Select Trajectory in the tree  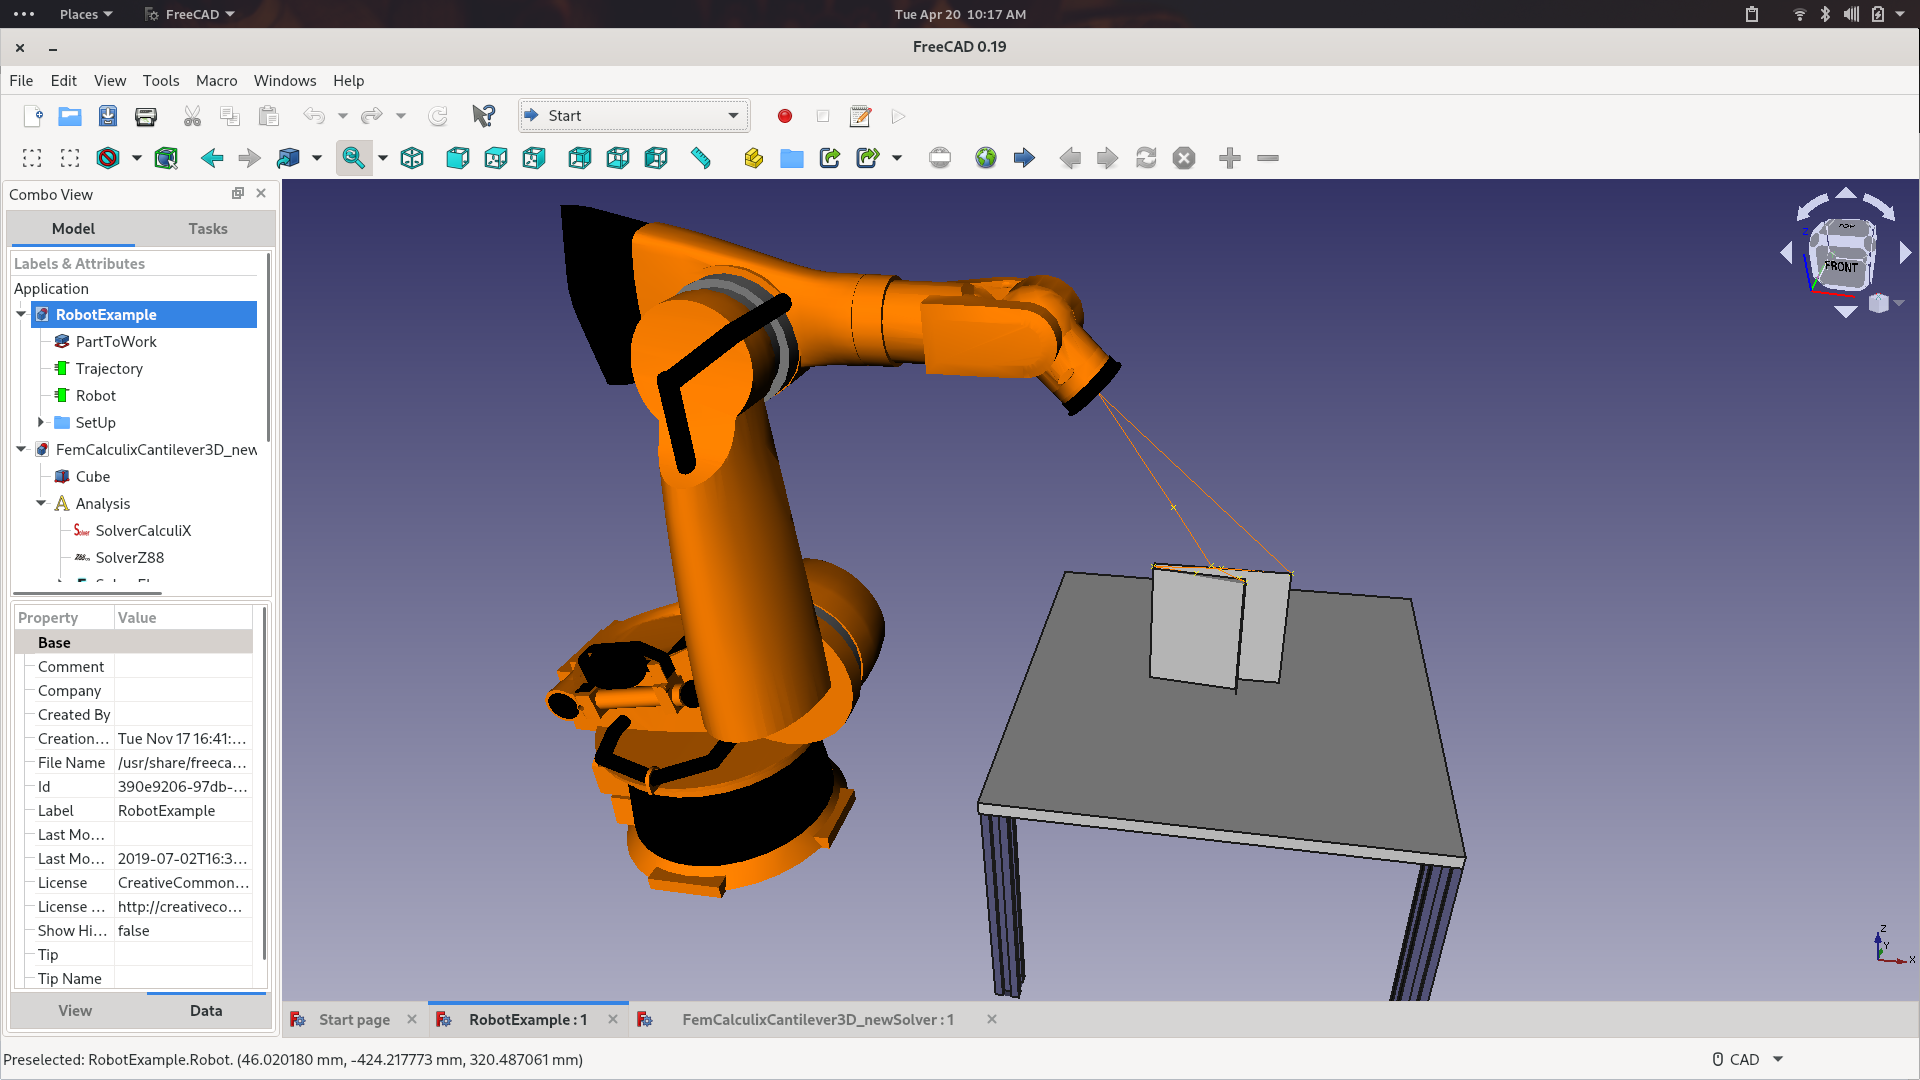[x=109, y=368]
